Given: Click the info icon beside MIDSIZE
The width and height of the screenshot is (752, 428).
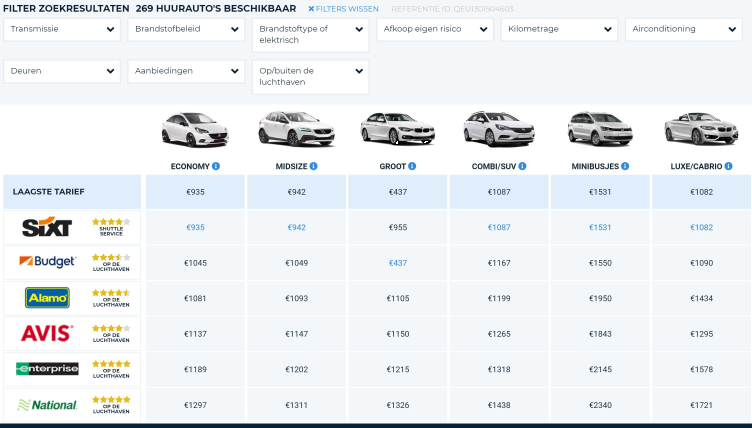Looking at the screenshot, I should (x=313, y=166).
